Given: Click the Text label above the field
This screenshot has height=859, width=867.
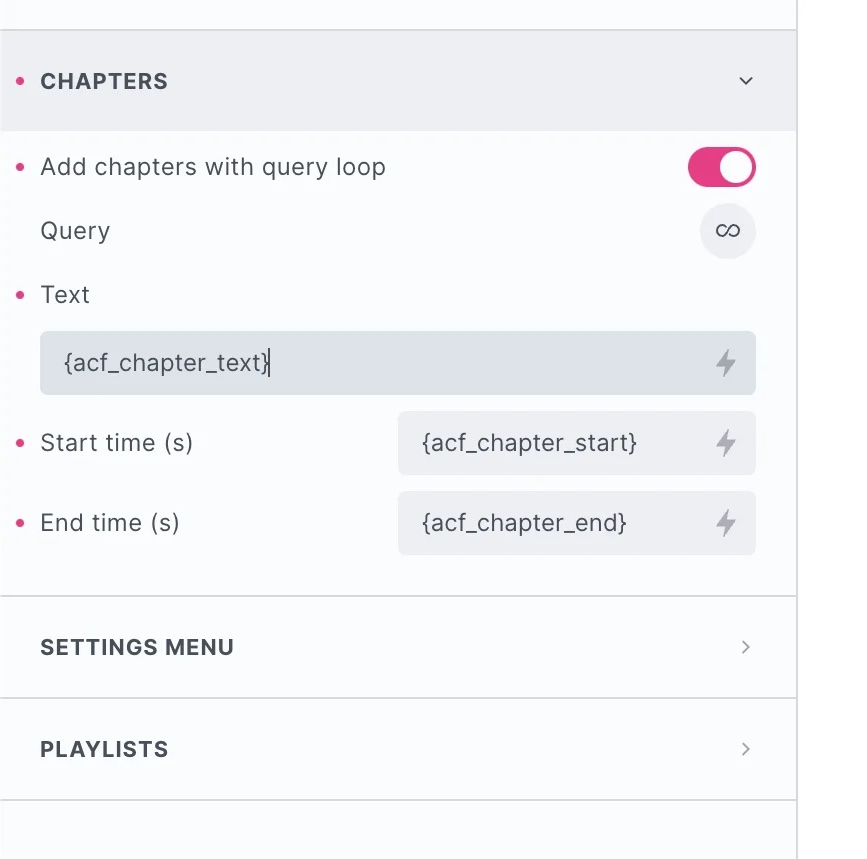Looking at the screenshot, I should pos(65,295).
